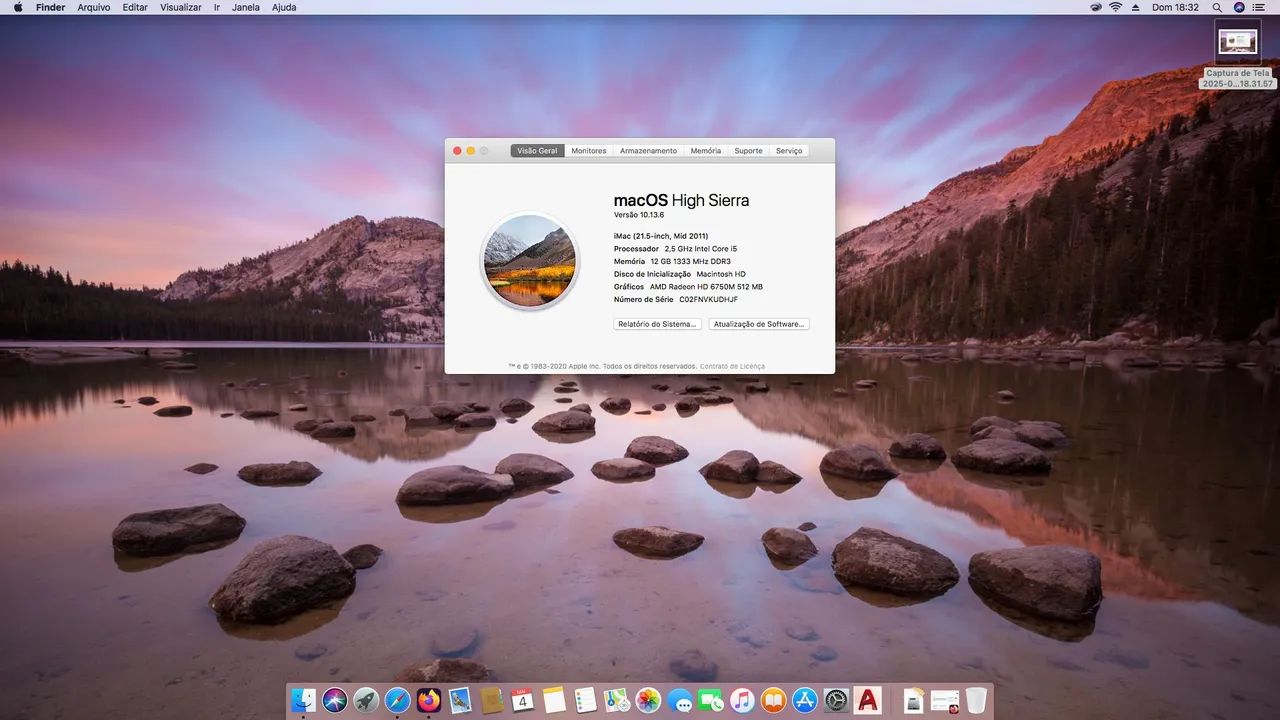The image size is (1280, 720).
Task: Launch Safari from the Dock
Action: (397, 700)
